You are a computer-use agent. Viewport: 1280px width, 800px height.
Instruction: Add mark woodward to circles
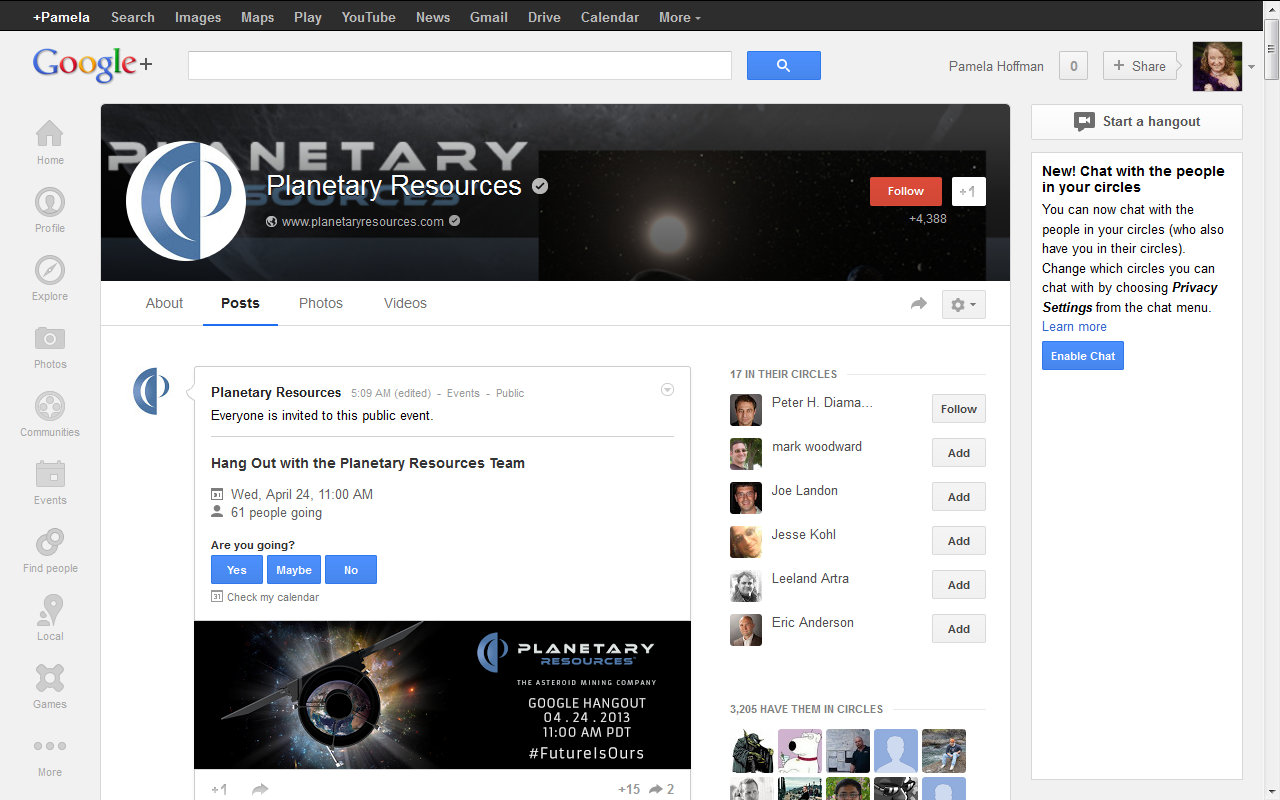[x=959, y=453]
